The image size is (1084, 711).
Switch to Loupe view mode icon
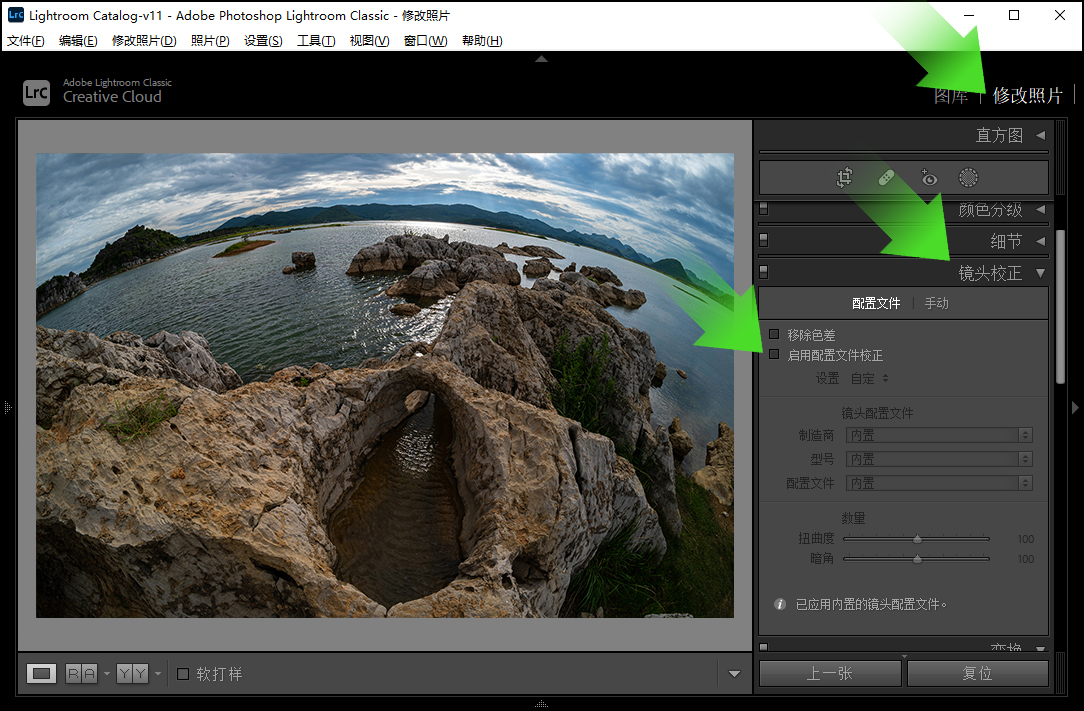42,674
